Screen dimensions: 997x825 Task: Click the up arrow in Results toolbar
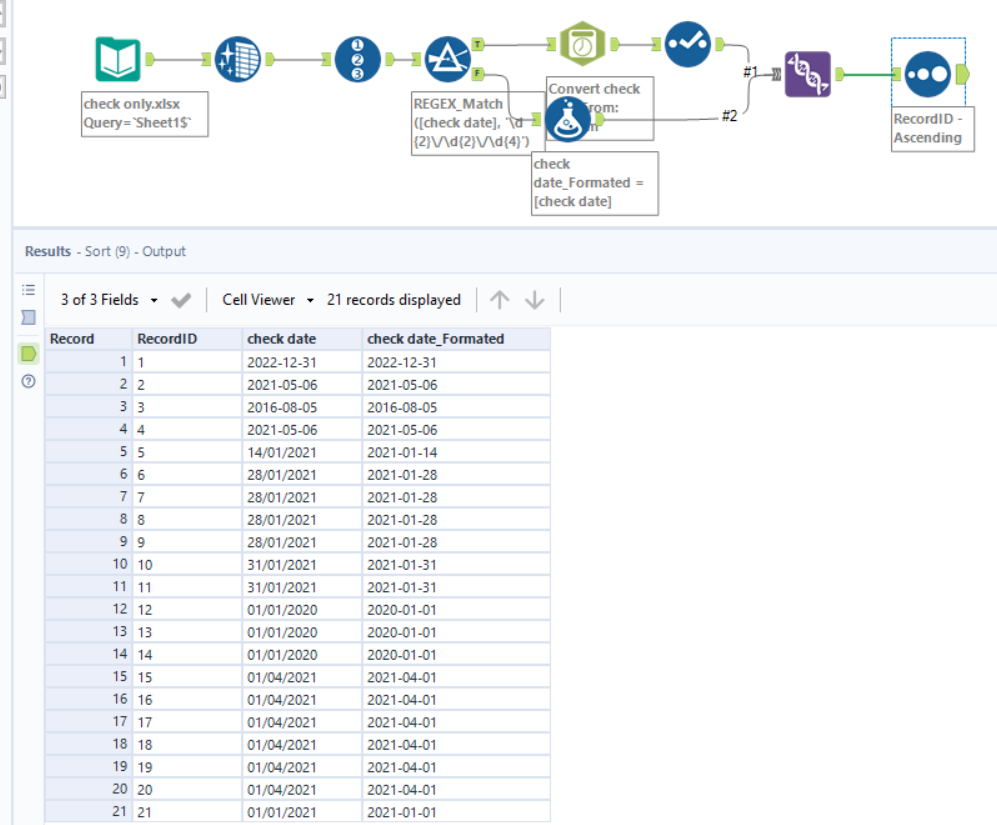click(x=500, y=300)
